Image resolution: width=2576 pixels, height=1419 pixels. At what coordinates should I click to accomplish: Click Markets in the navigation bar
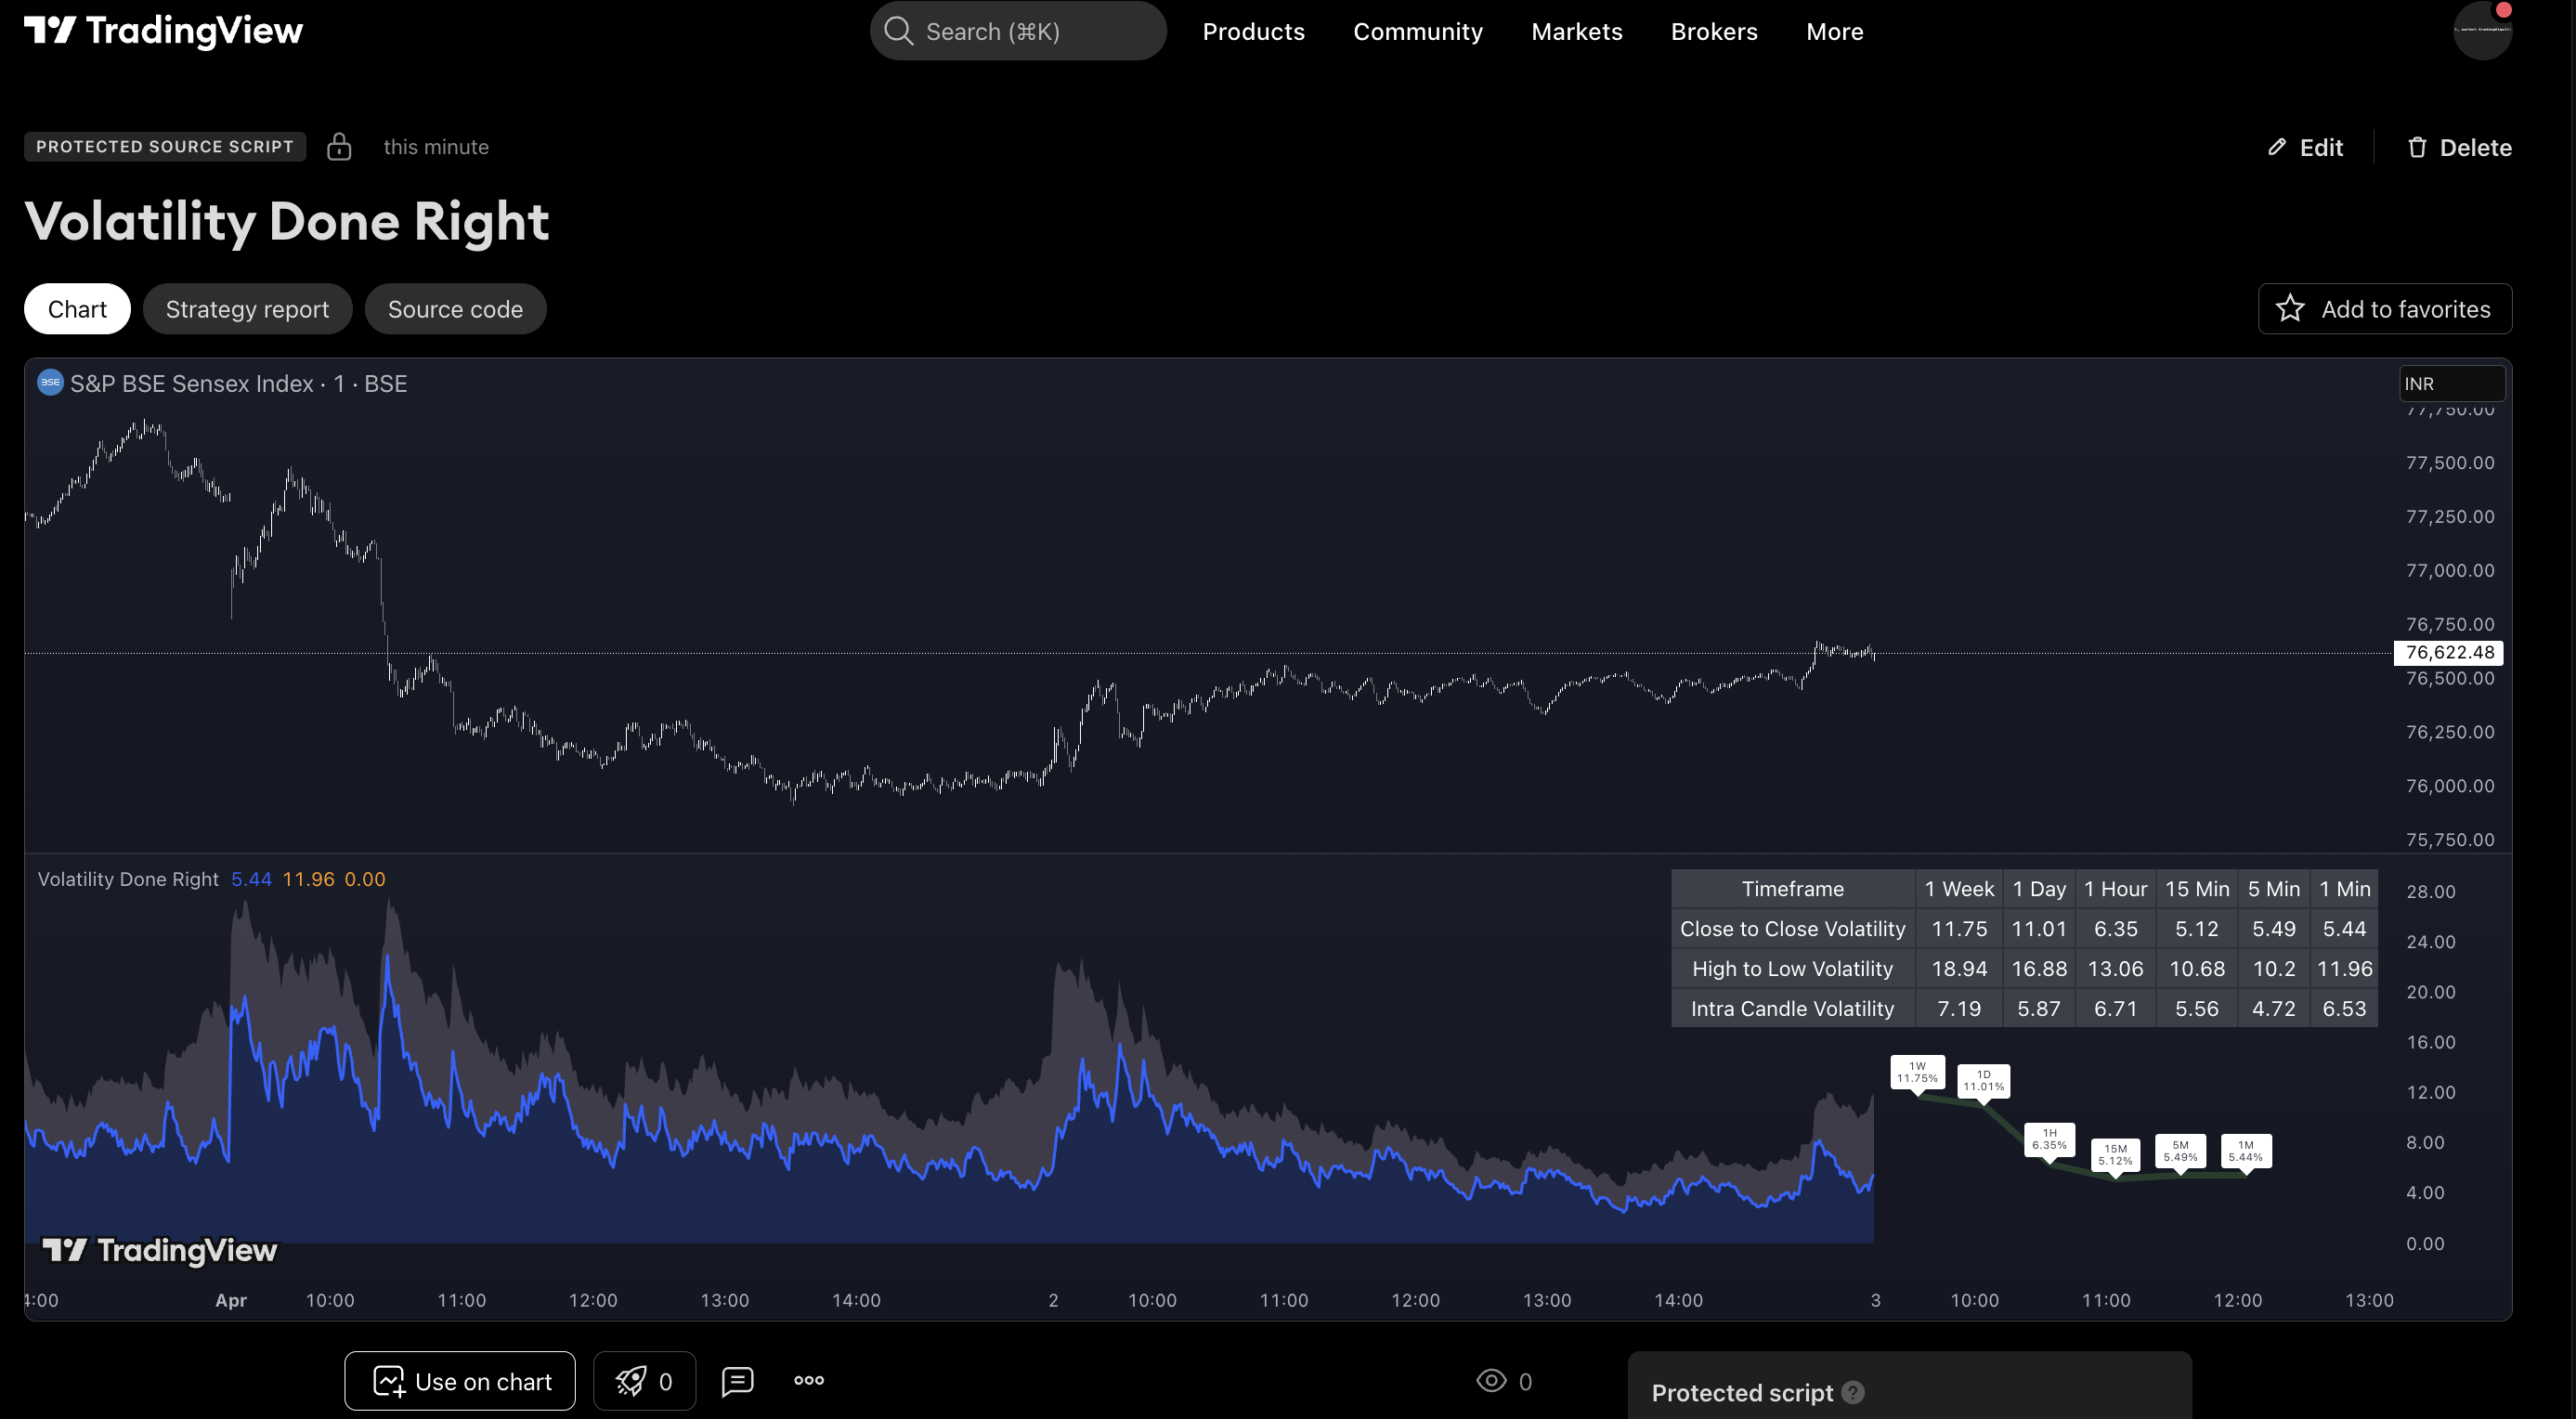(x=1577, y=31)
